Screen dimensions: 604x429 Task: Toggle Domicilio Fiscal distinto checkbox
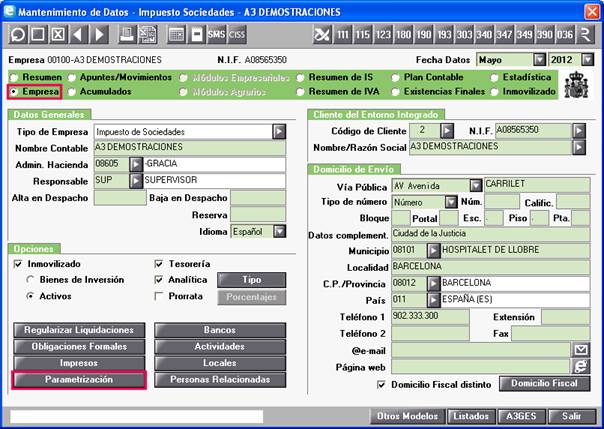[x=381, y=385]
